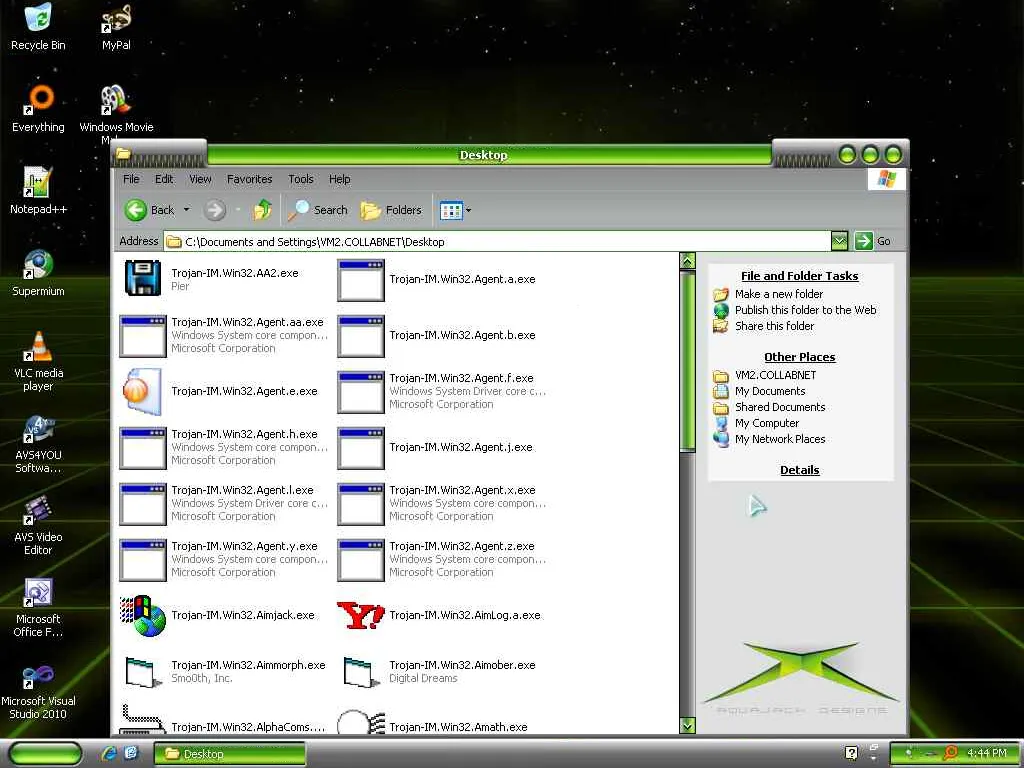This screenshot has height=768, width=1024.
Task: Click the file list scrollbar up arrow
Action: point(687,261)
